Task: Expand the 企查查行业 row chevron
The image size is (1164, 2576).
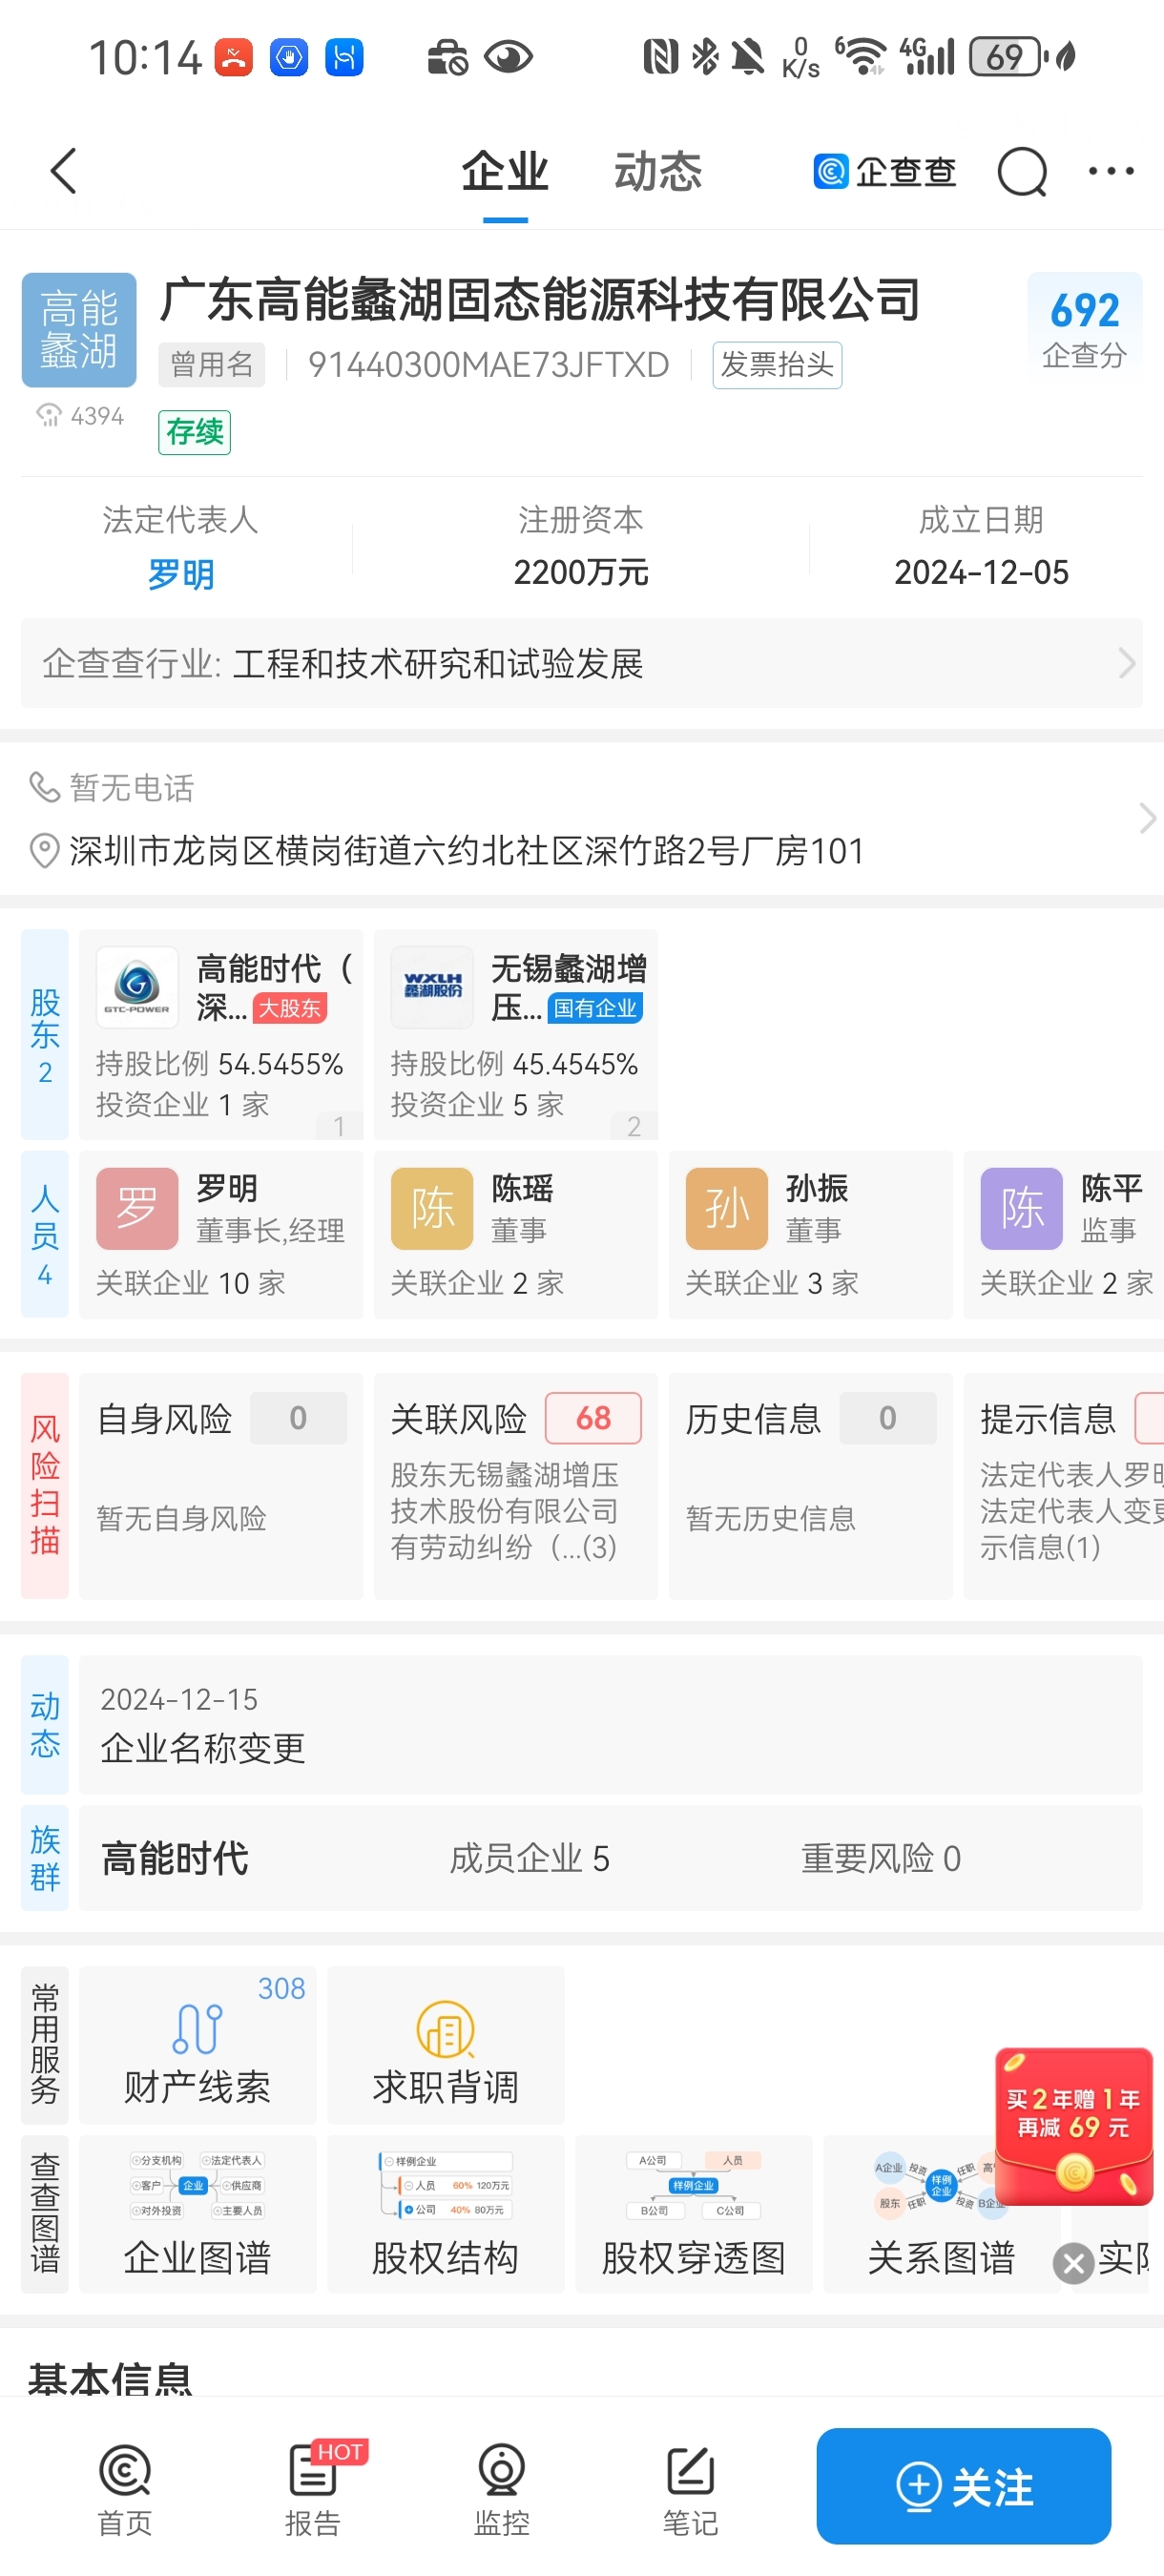Action: coord(1126,663)
